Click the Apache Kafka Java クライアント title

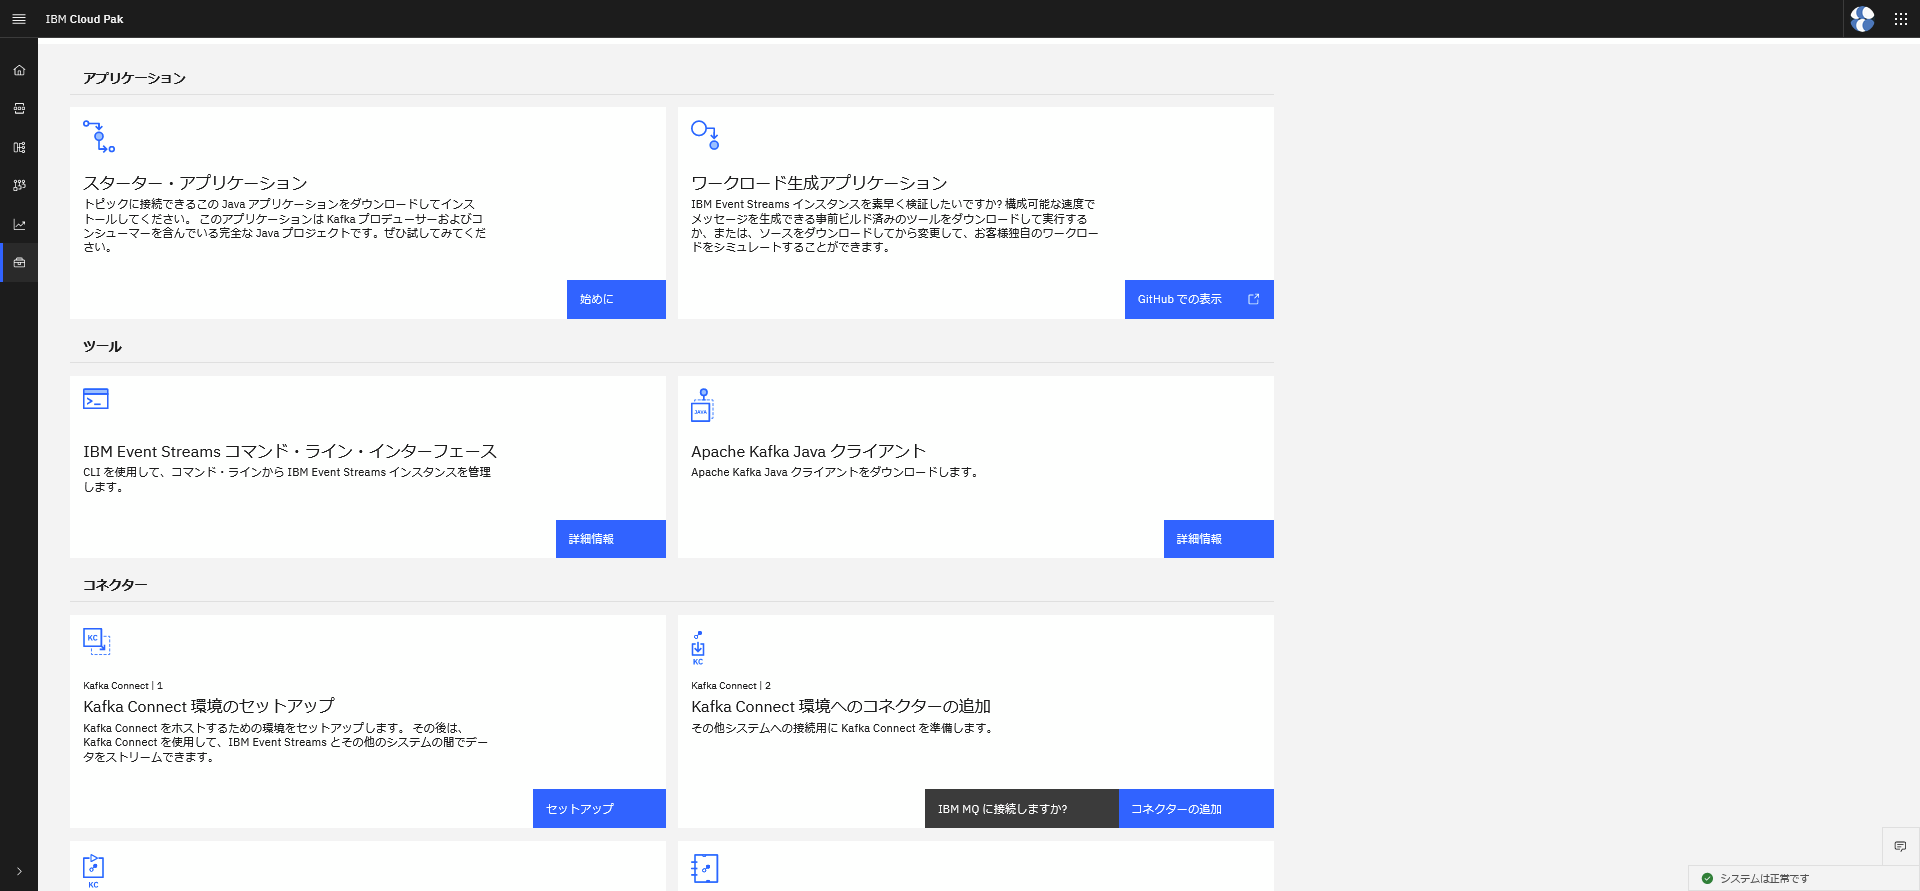(809, 451)
